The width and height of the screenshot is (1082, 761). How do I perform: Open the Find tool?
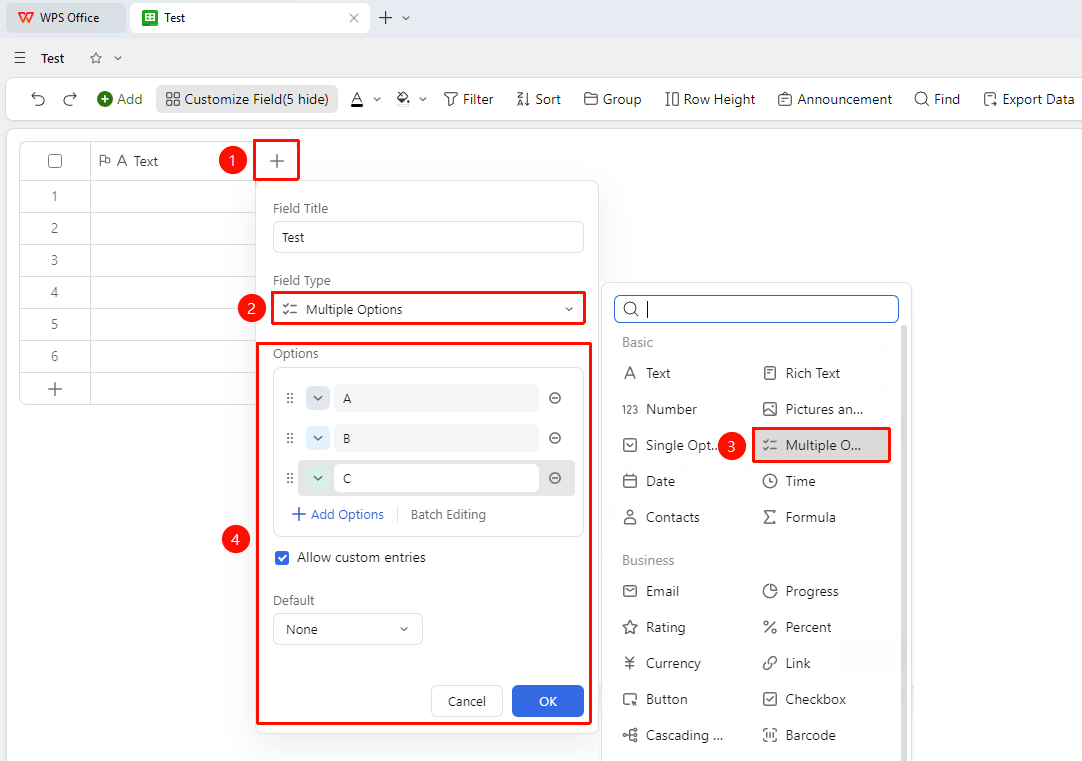(x=937, y=99)
